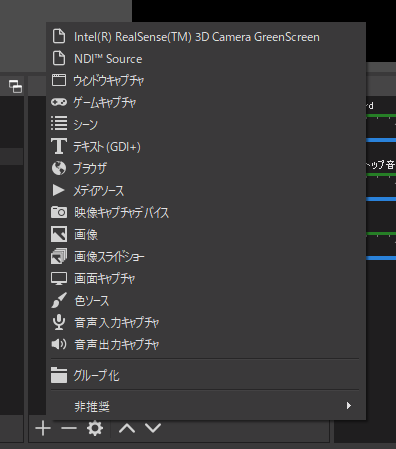This screenshot has height=449, width=396.
Task: Open source properties with the gear button
Action: (95, 428)
